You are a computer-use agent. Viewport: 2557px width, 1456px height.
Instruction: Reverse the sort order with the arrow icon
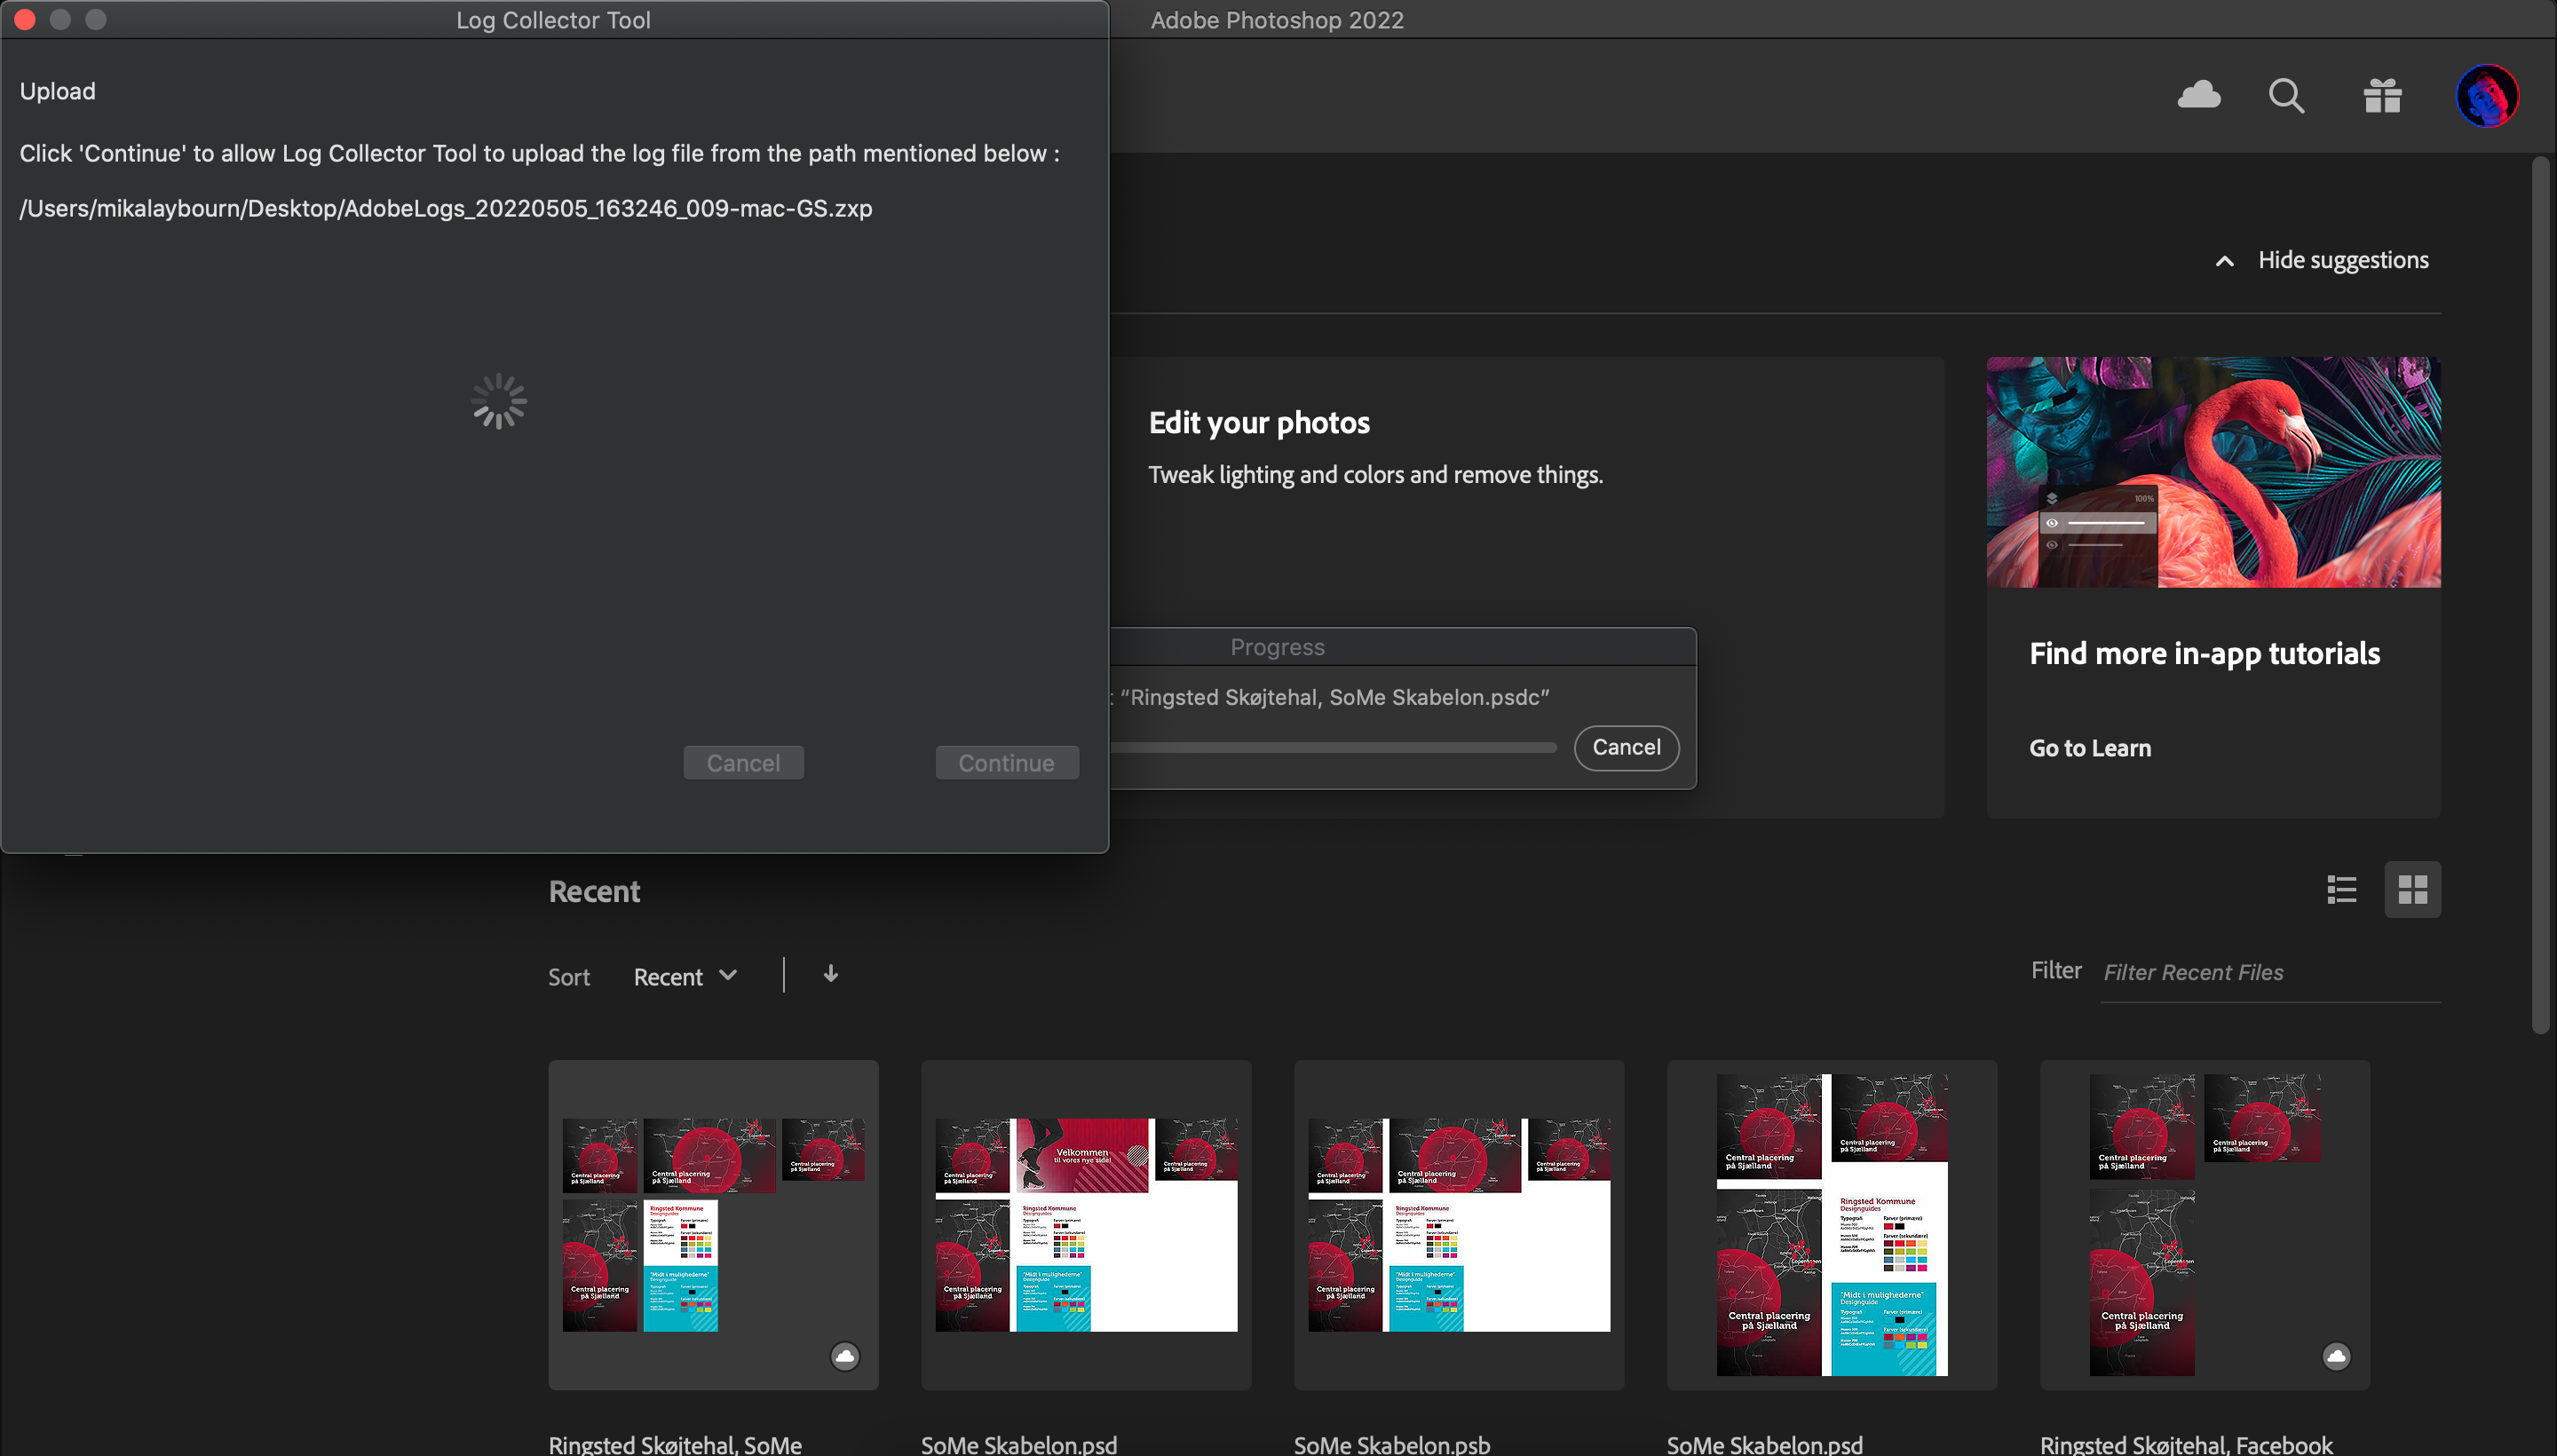(x=830, y=974)
